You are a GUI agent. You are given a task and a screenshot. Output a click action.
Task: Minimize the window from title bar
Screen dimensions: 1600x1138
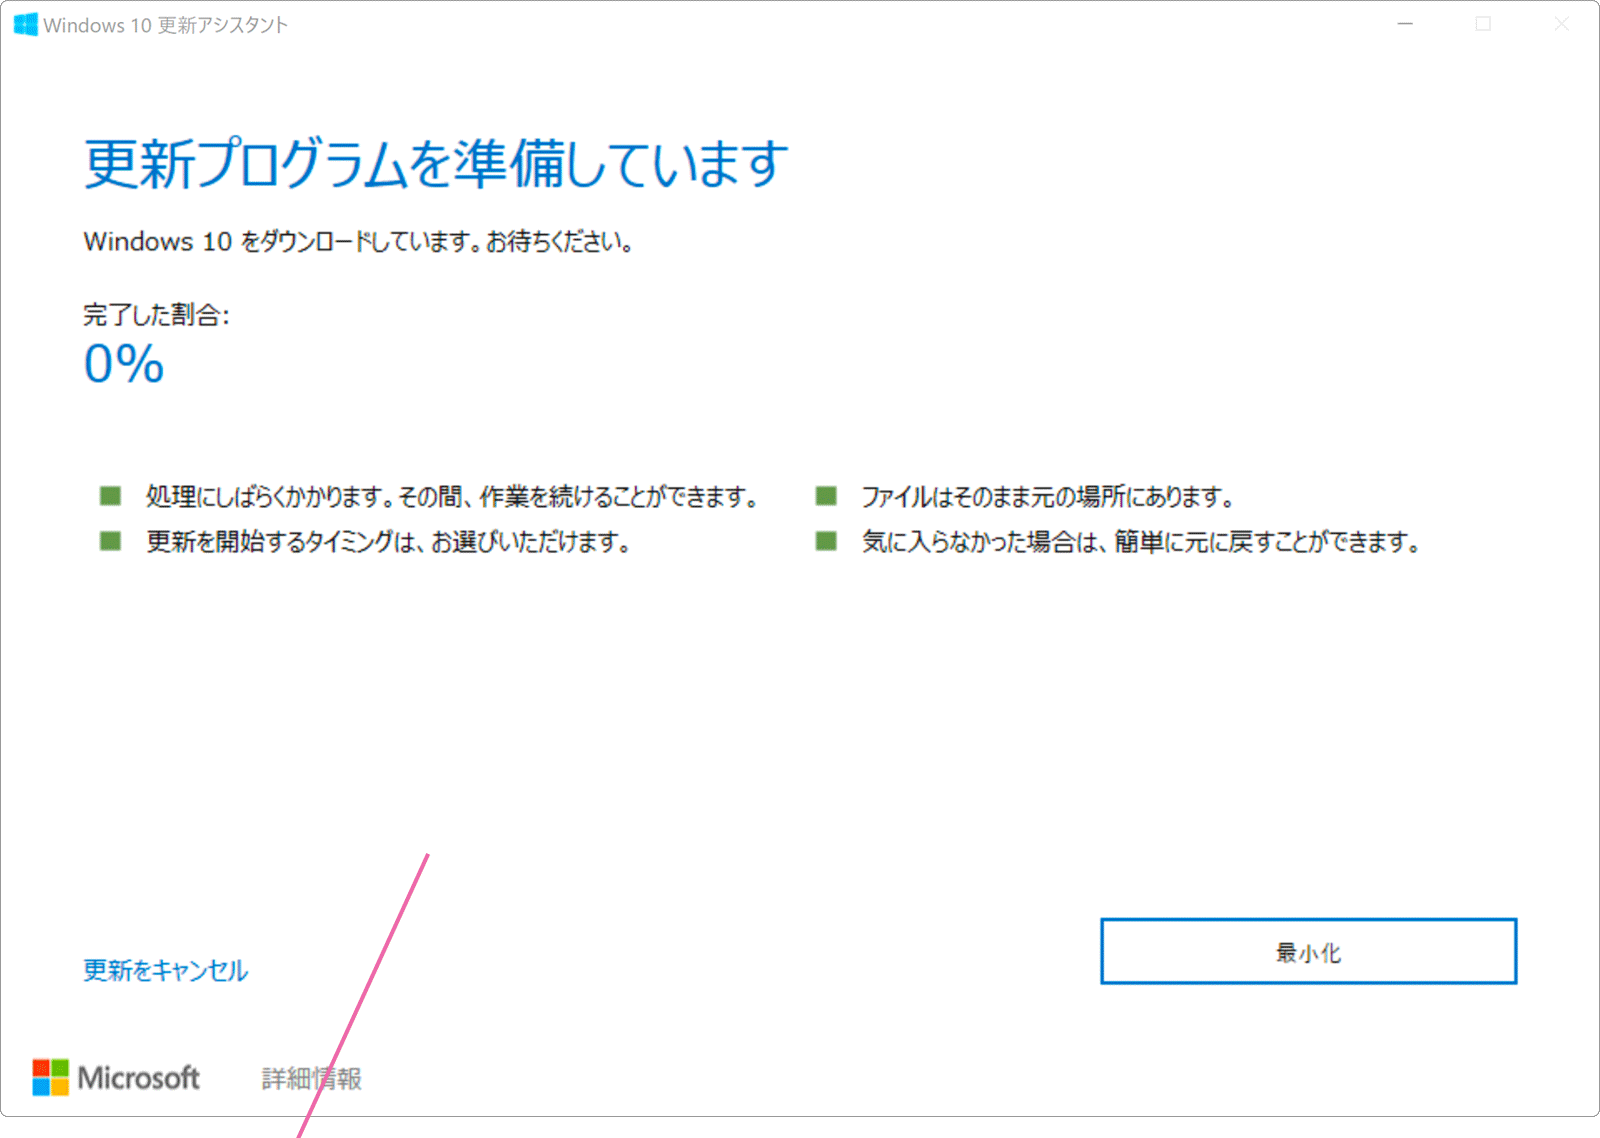pyautogui.click(x=1405, y=24)
